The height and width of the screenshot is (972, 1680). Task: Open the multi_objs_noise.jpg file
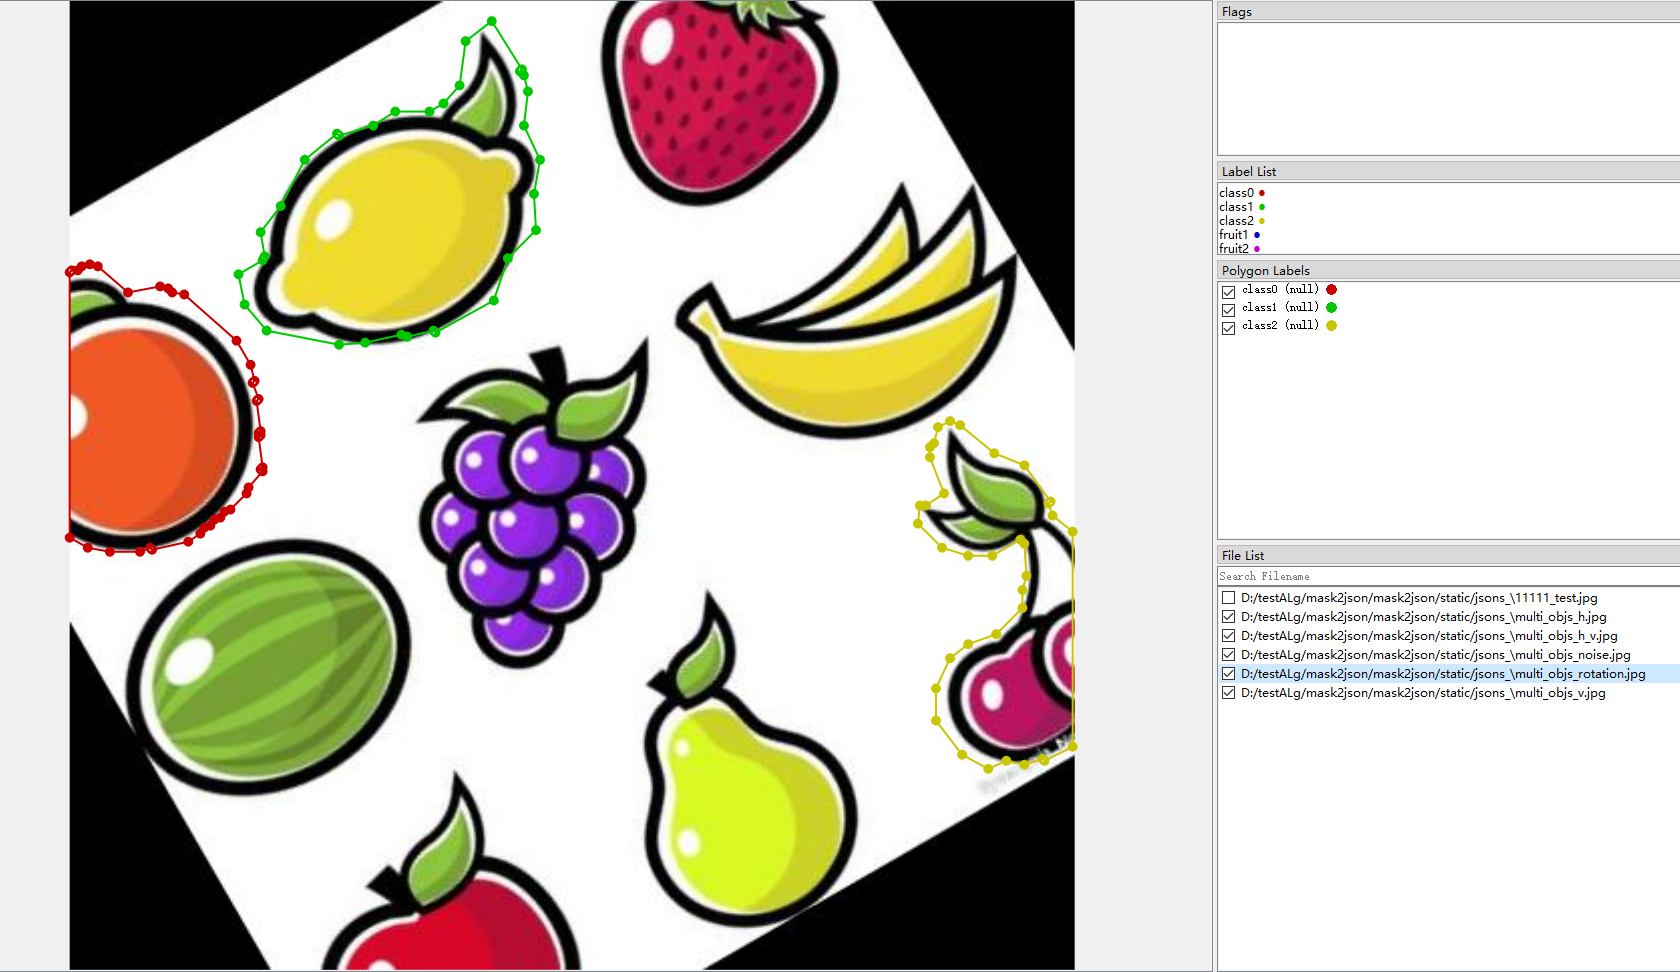(x=1435, y=655)
